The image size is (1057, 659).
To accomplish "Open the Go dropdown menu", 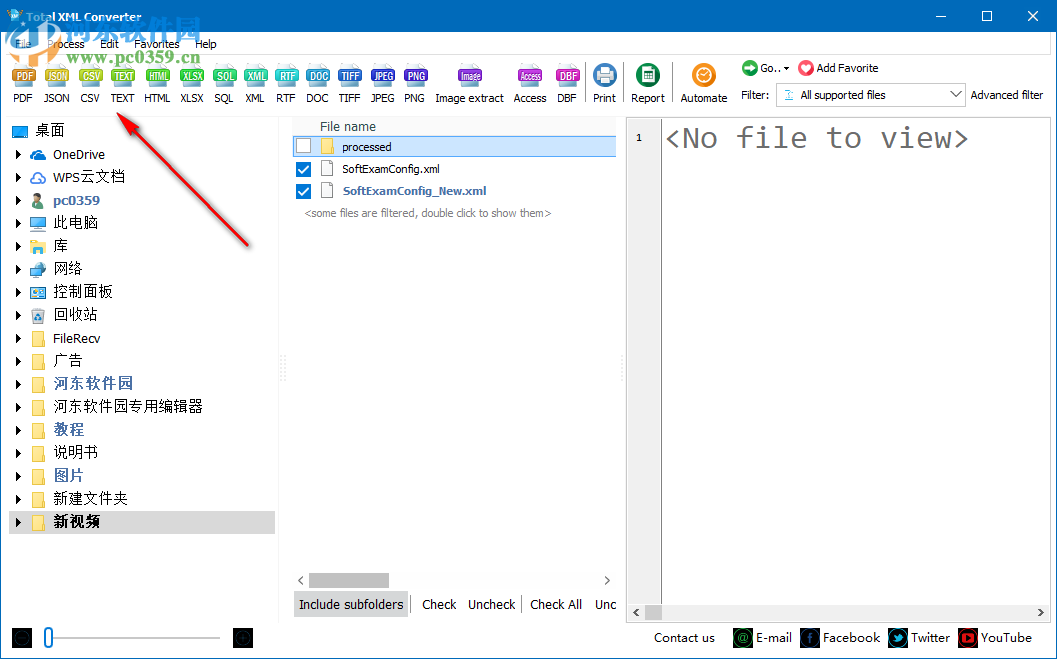I will pyautogui.click(x=765, y=67).
